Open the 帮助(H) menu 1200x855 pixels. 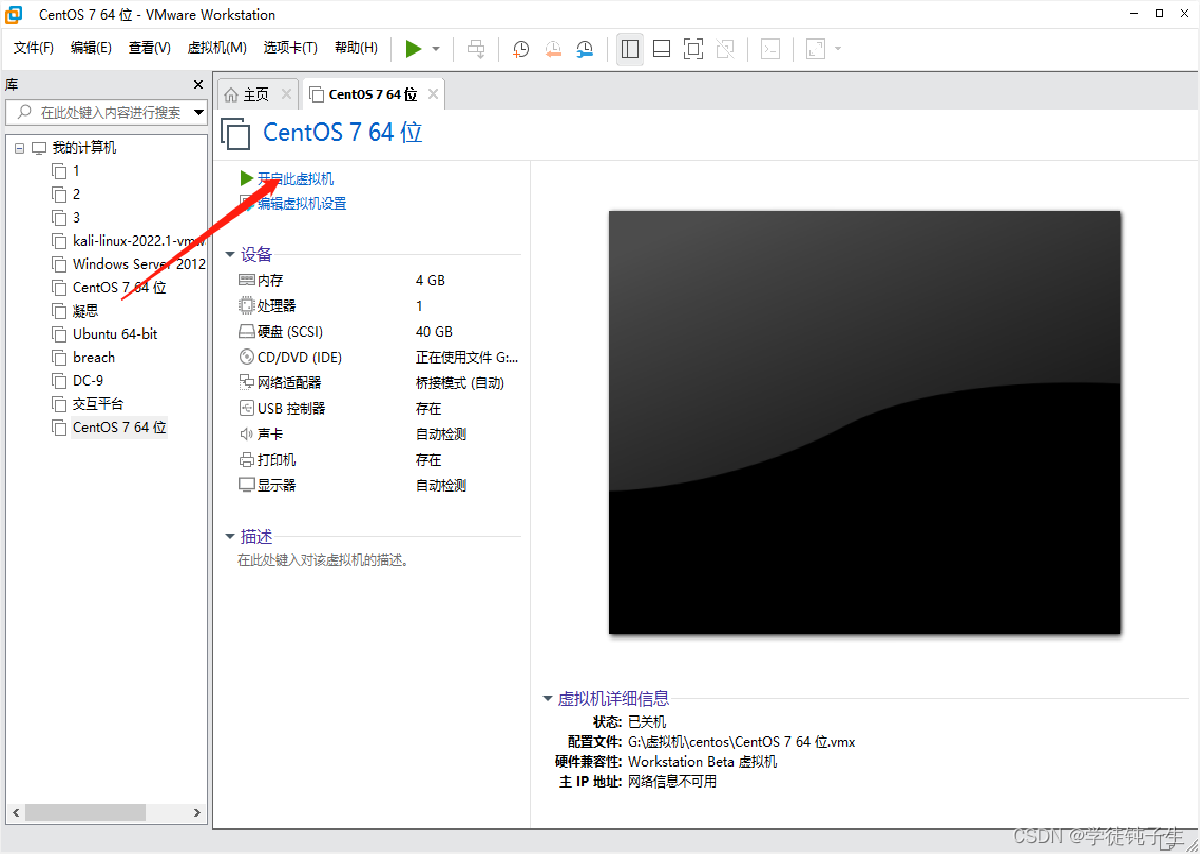[356, 48]
